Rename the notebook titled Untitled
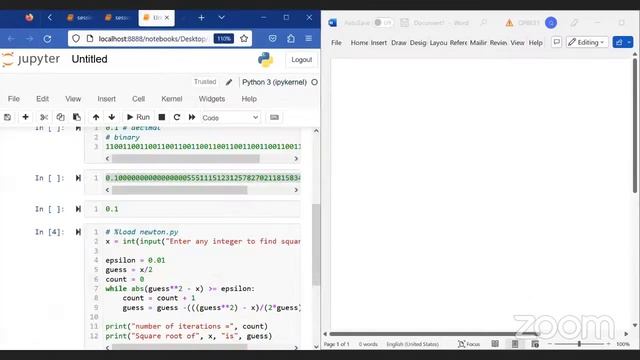Screen dimensions: 640x360 [x=89, y=59]
